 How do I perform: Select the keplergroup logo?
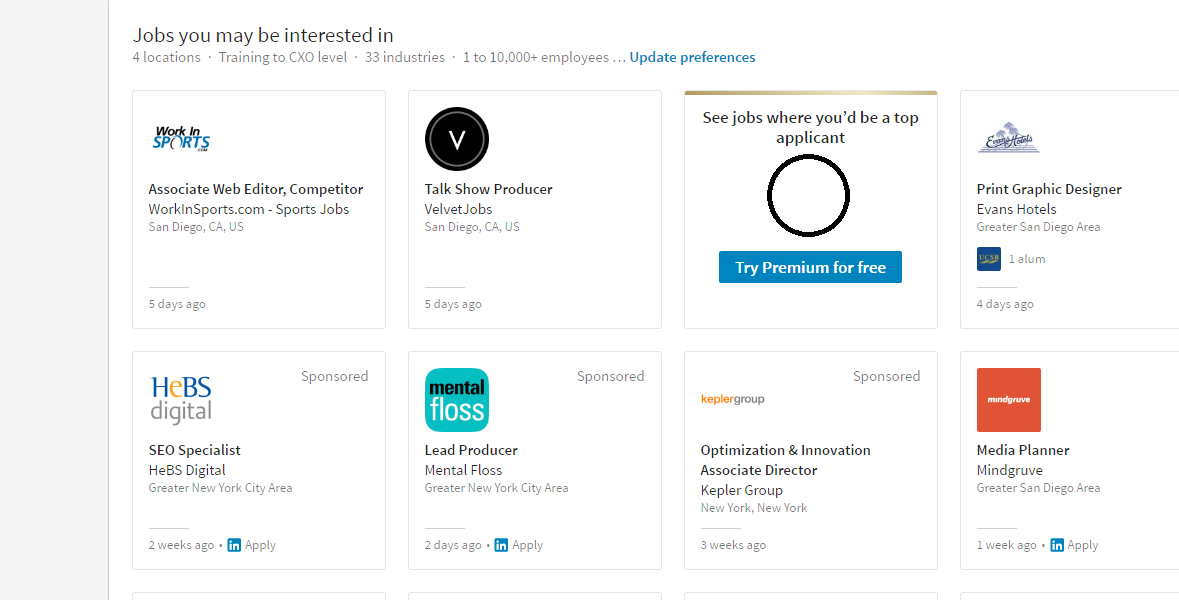[732, 399]
